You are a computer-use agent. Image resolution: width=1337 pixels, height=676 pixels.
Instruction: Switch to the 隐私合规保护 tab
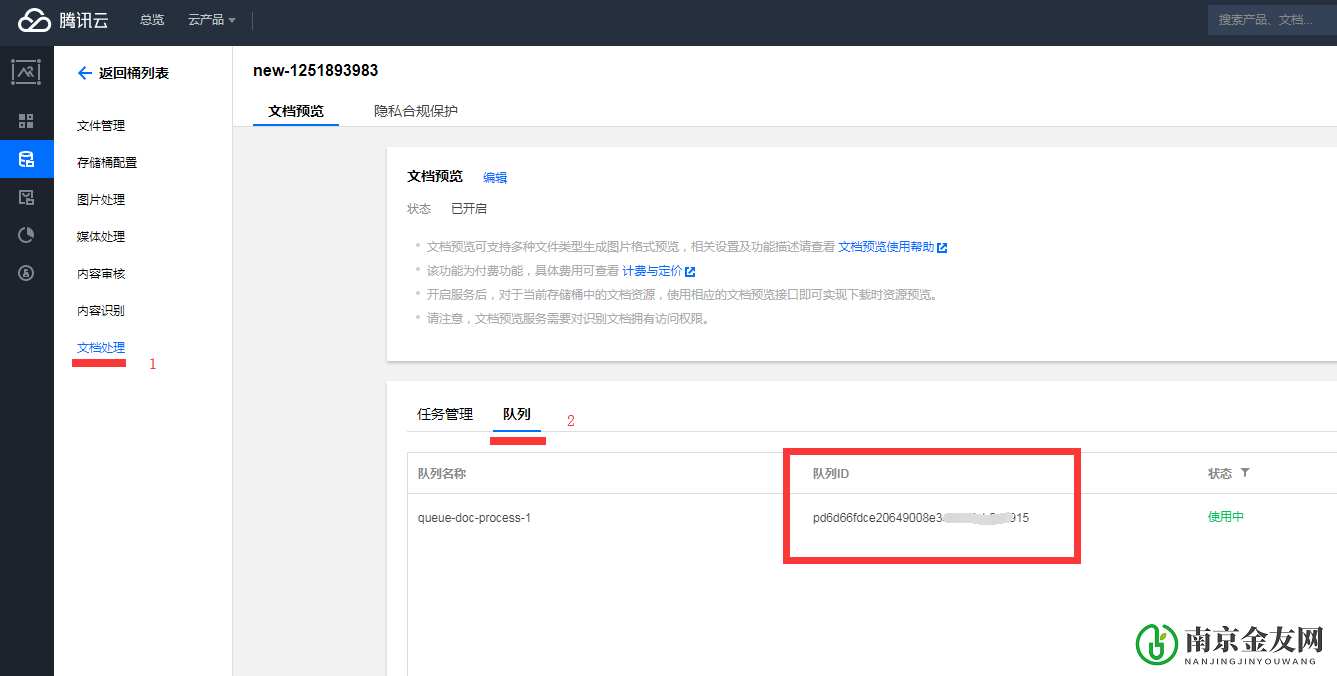click(414, 111)
